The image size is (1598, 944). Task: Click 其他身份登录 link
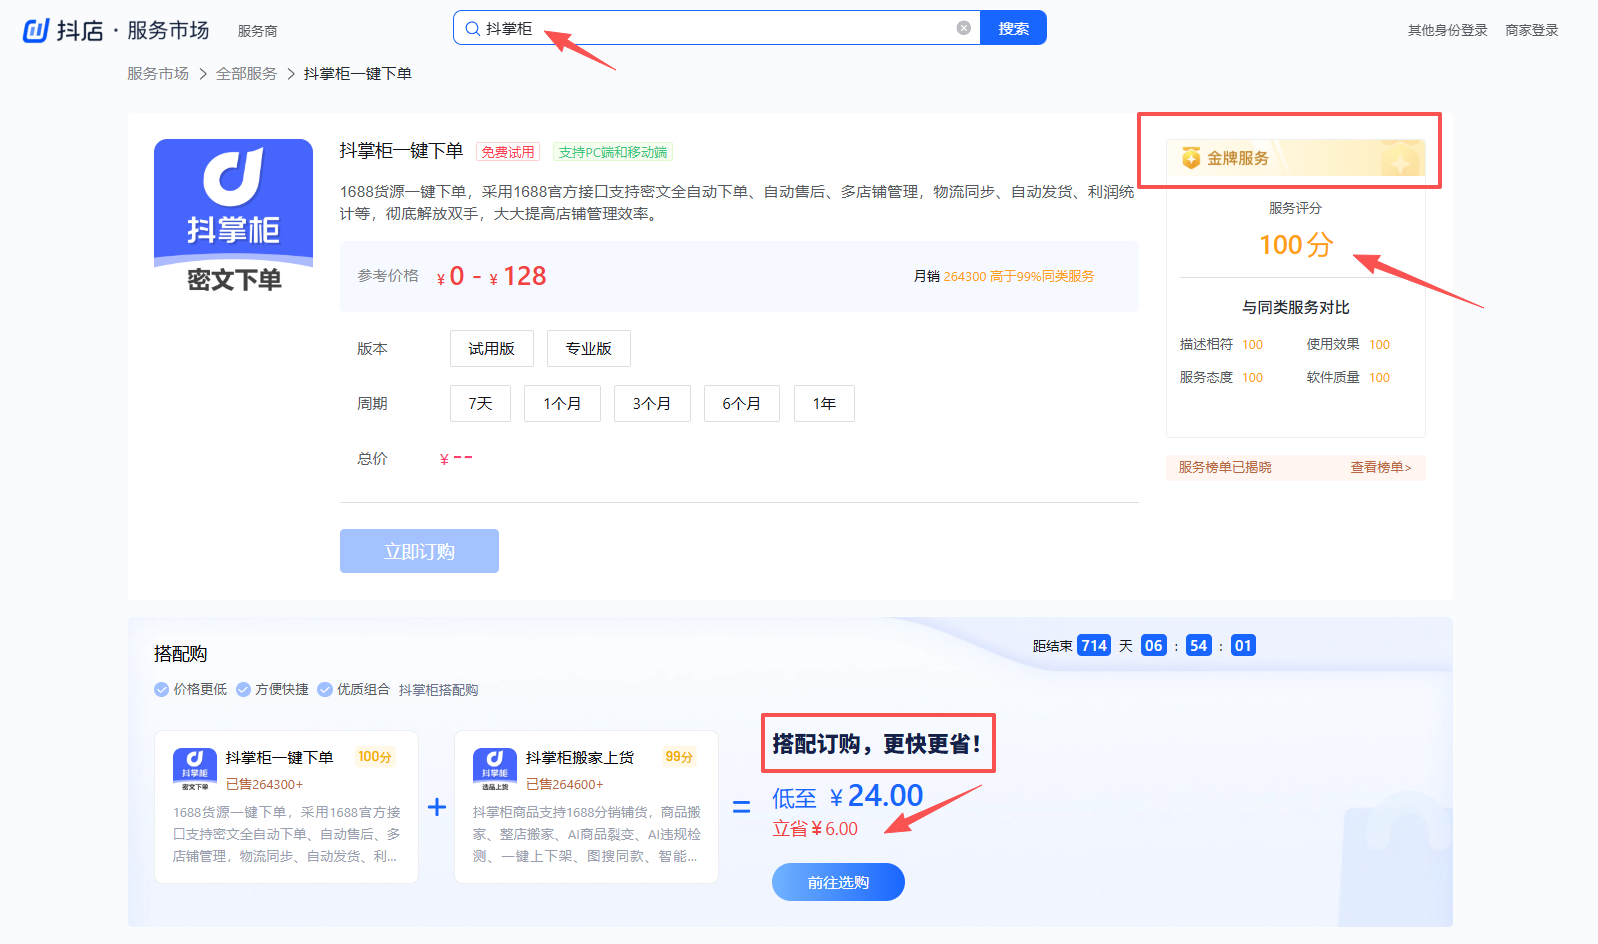(1448, 30)
